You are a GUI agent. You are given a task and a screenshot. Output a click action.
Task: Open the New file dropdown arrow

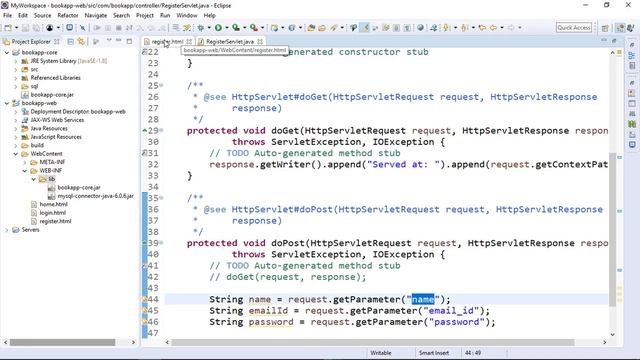16,28
